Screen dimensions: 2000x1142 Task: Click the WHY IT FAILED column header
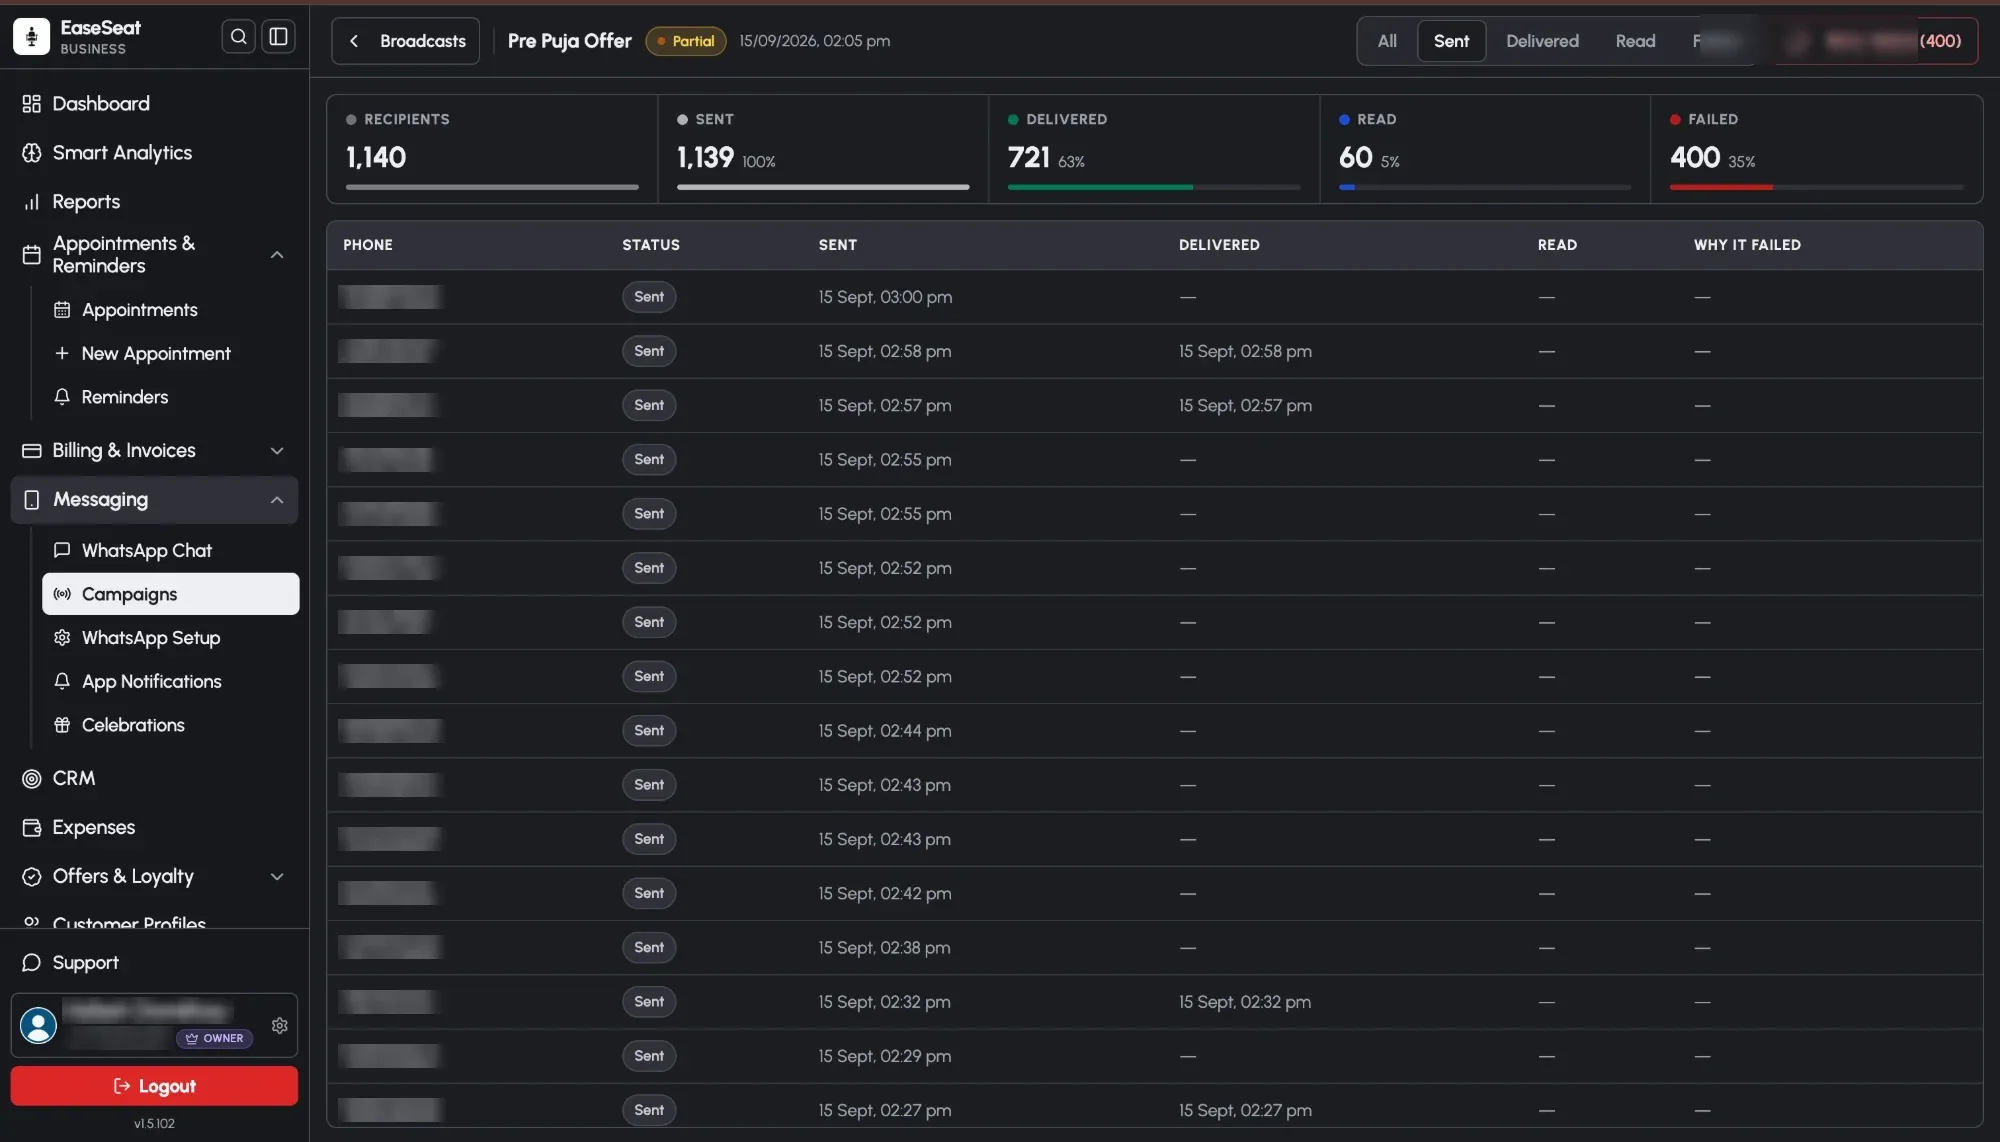1747,245
